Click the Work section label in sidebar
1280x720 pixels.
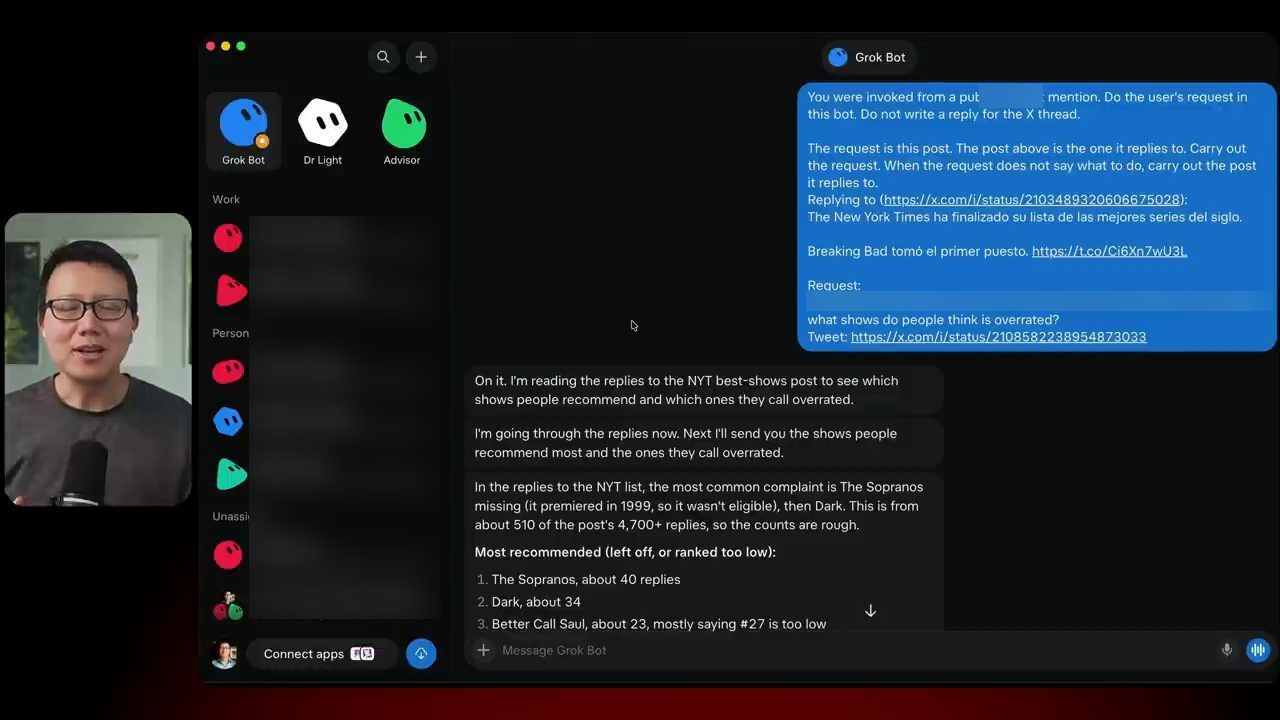coord(226,199)
